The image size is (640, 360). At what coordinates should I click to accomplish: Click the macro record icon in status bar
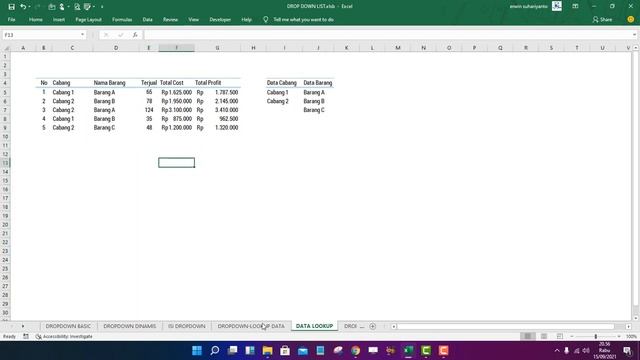(26, 336)
